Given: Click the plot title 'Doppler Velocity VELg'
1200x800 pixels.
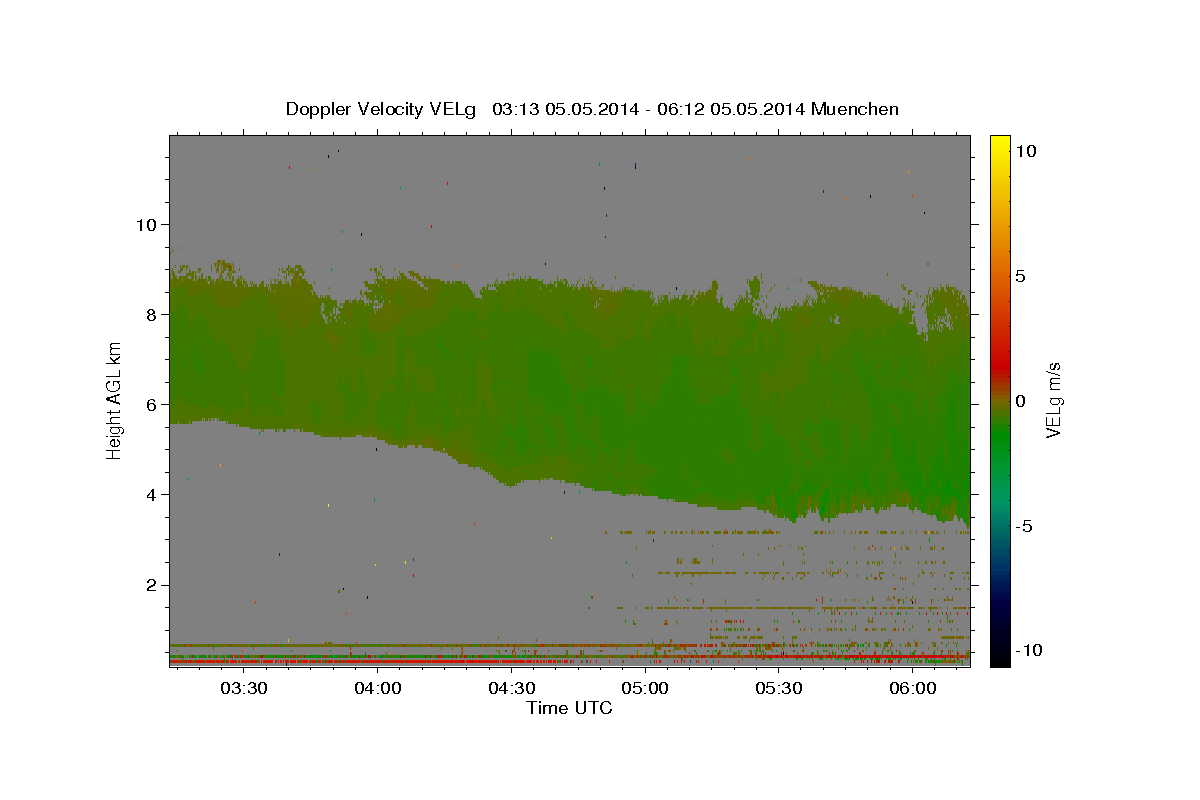Looking at the screenshot, I should point(381,109).
